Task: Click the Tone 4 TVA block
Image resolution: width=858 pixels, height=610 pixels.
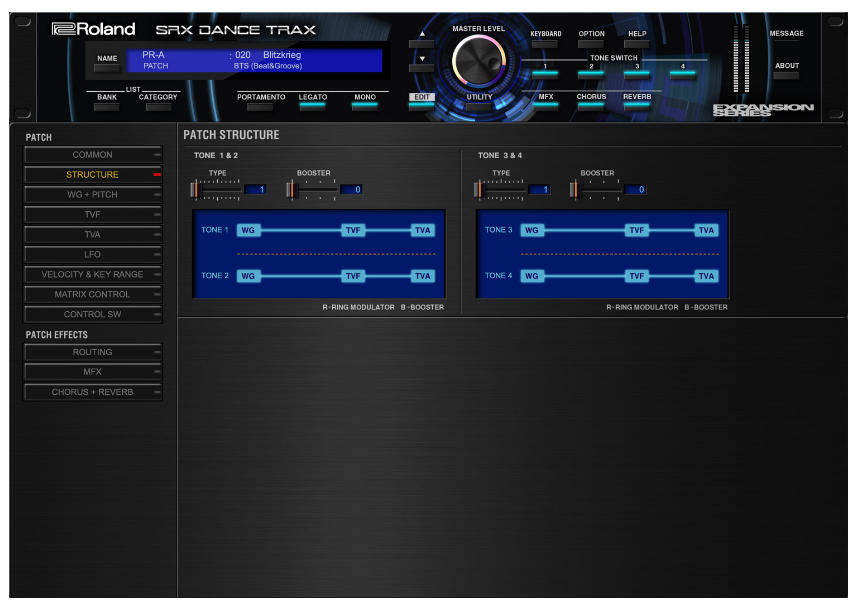Action: pos(706,276)
